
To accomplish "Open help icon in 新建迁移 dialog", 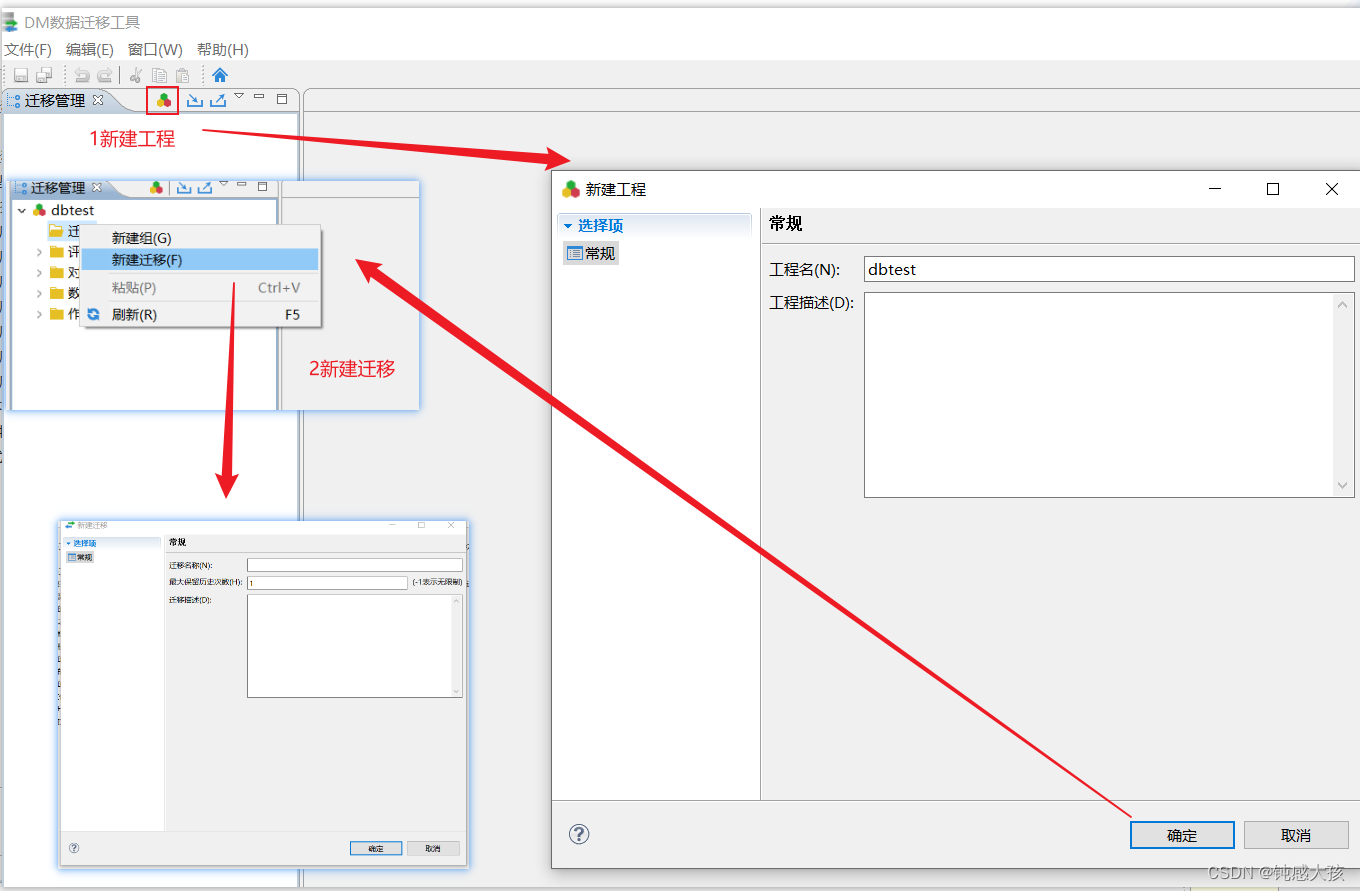I will tap(74, 848).
